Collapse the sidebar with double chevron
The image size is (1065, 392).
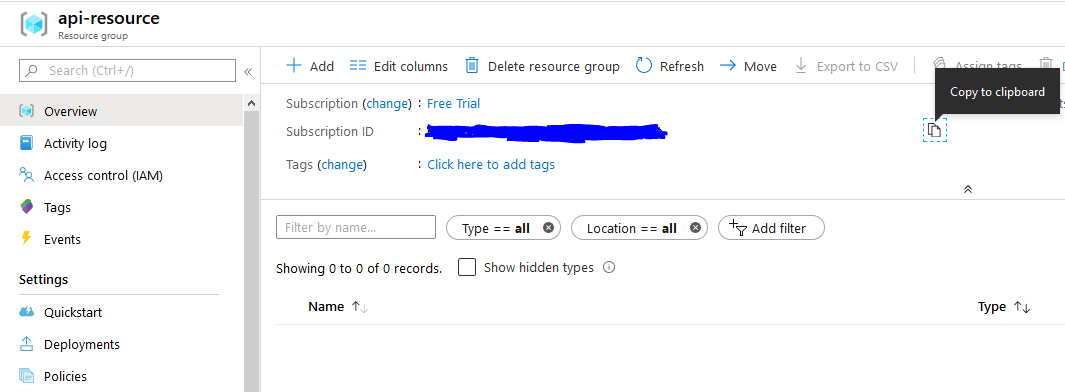(x=248, y=71)
